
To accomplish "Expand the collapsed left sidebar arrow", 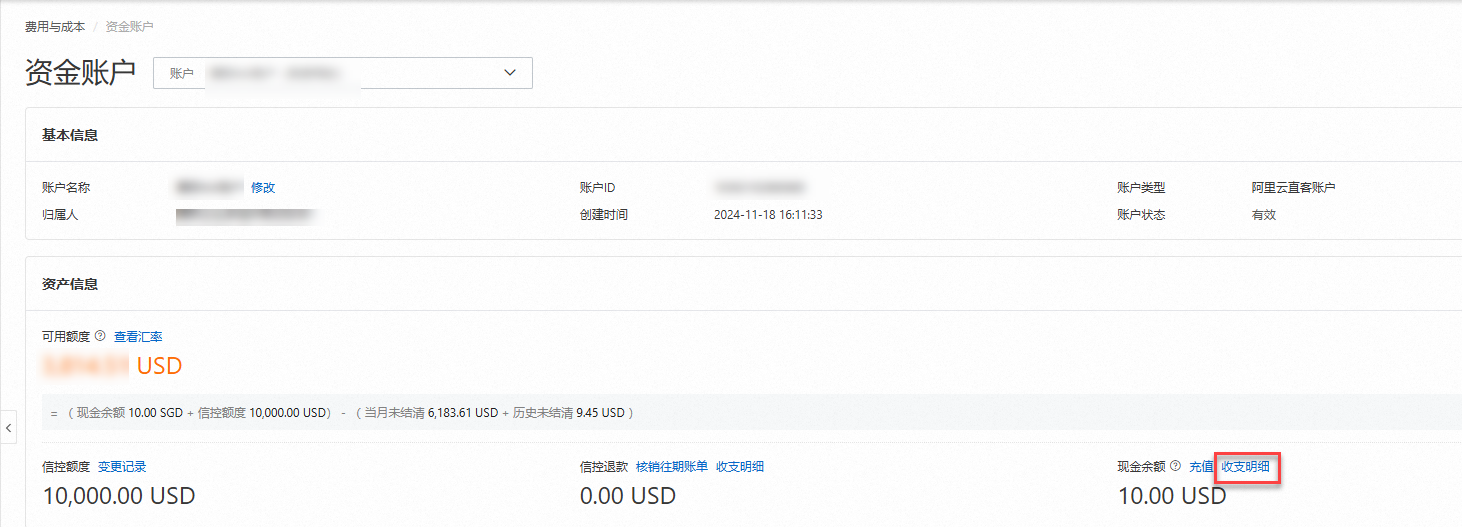I will coord(8,428).
